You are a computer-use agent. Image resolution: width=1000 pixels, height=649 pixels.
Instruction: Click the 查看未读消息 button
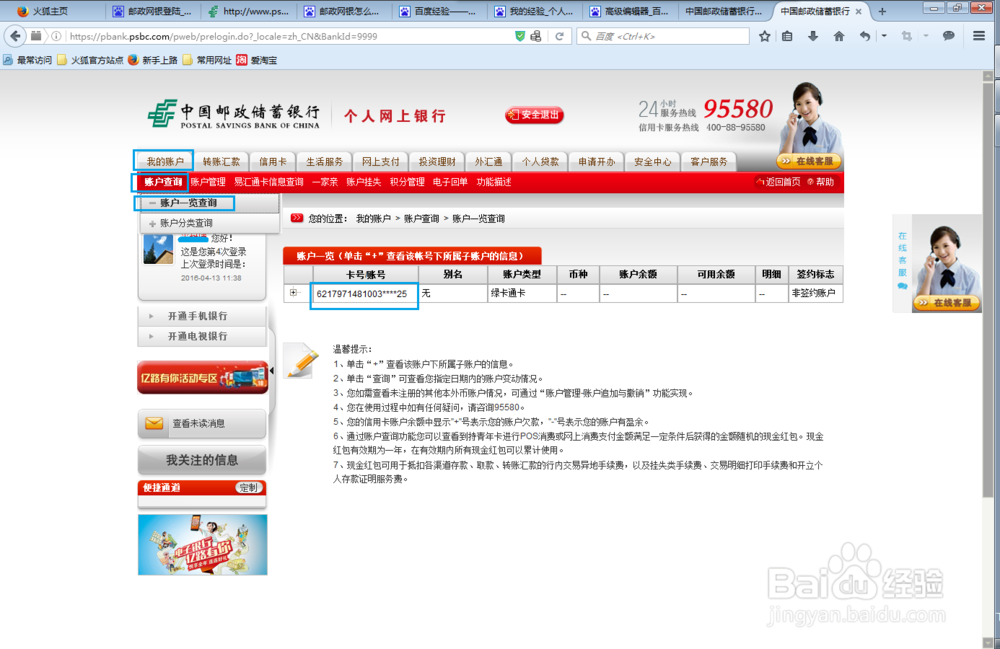[x=202, y=423]
